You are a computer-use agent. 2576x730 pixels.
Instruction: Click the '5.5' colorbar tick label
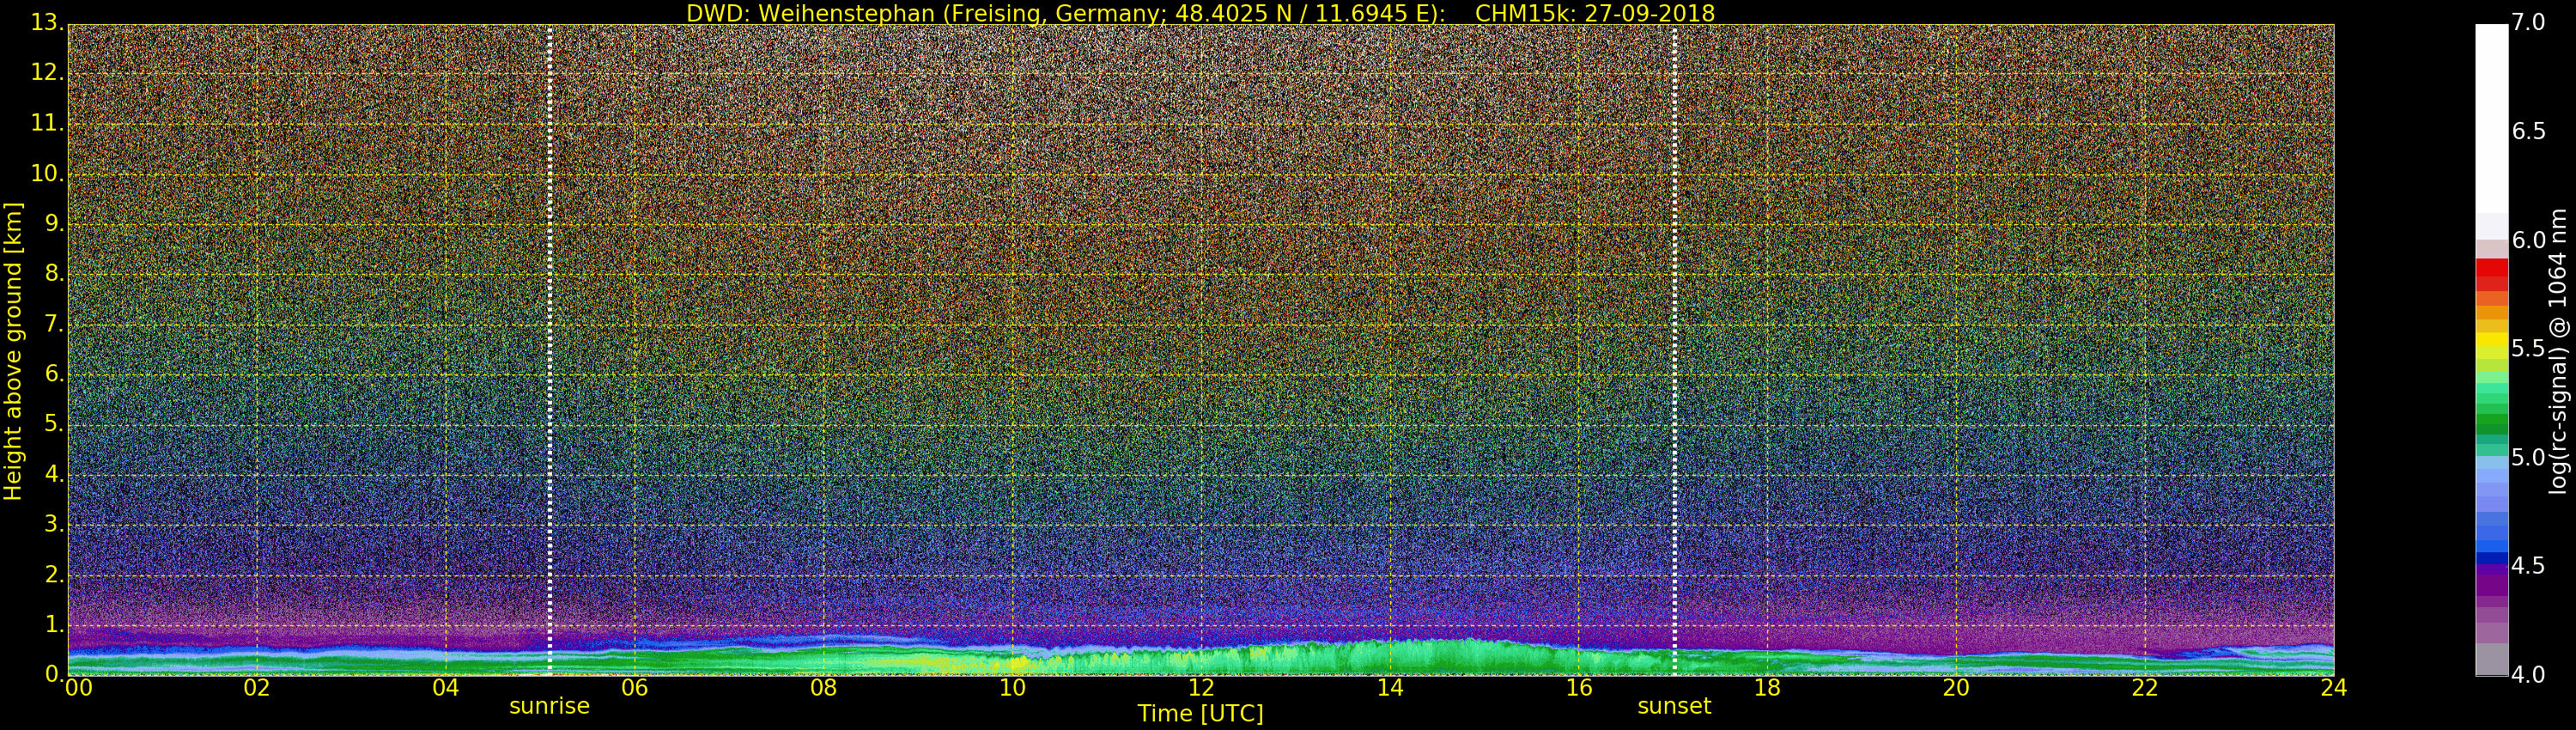2528,349
